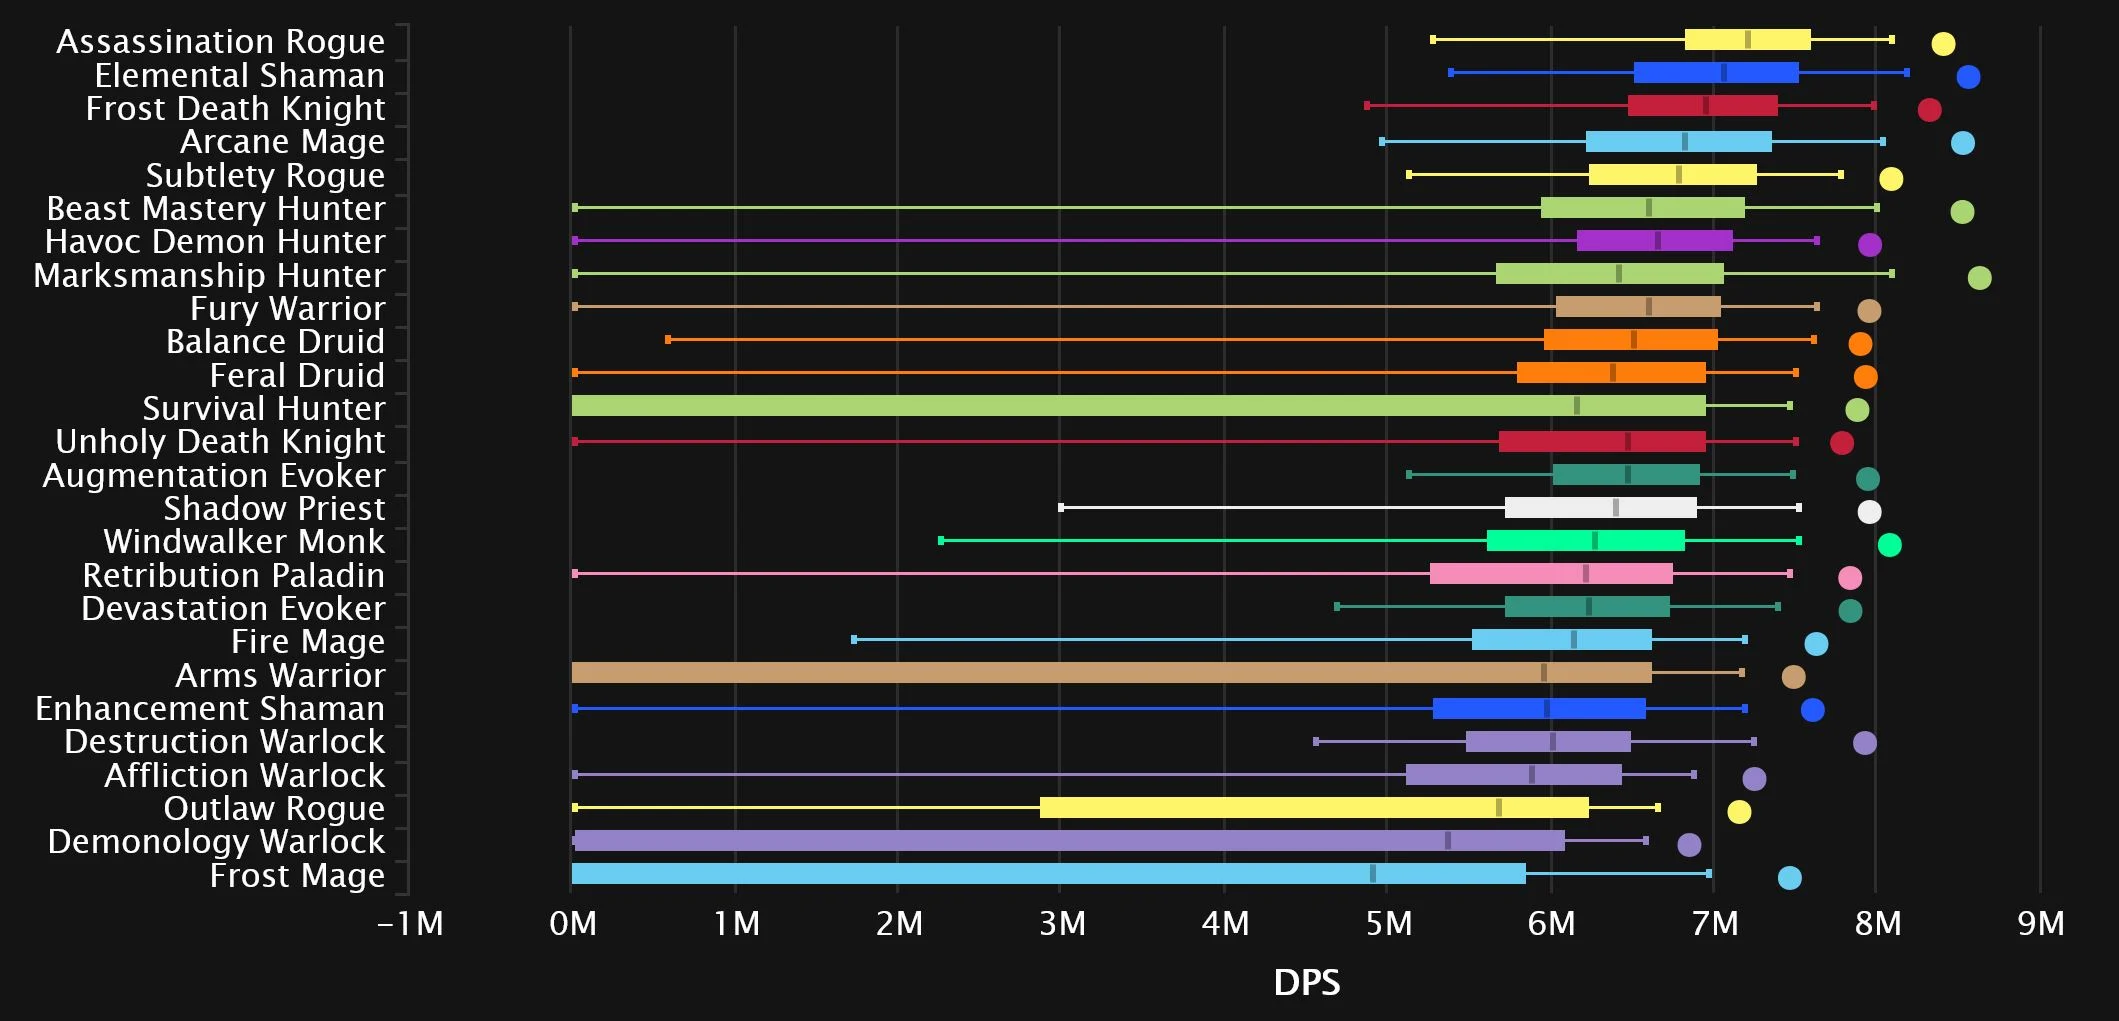
Task: Click the Elemental Shaman outlier dot
Action: tap(1967, 77)
